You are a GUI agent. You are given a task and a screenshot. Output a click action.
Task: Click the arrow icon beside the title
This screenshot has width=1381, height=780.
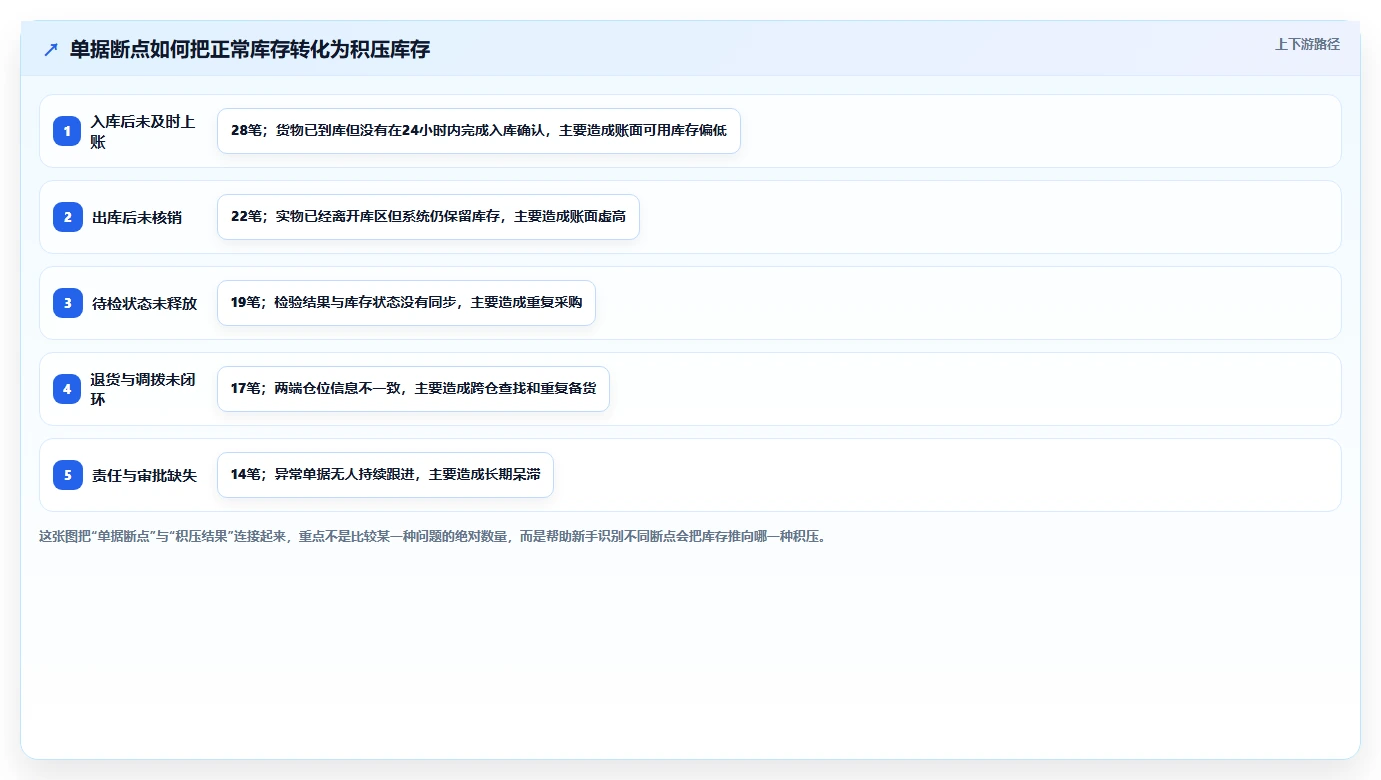point(51,49)
